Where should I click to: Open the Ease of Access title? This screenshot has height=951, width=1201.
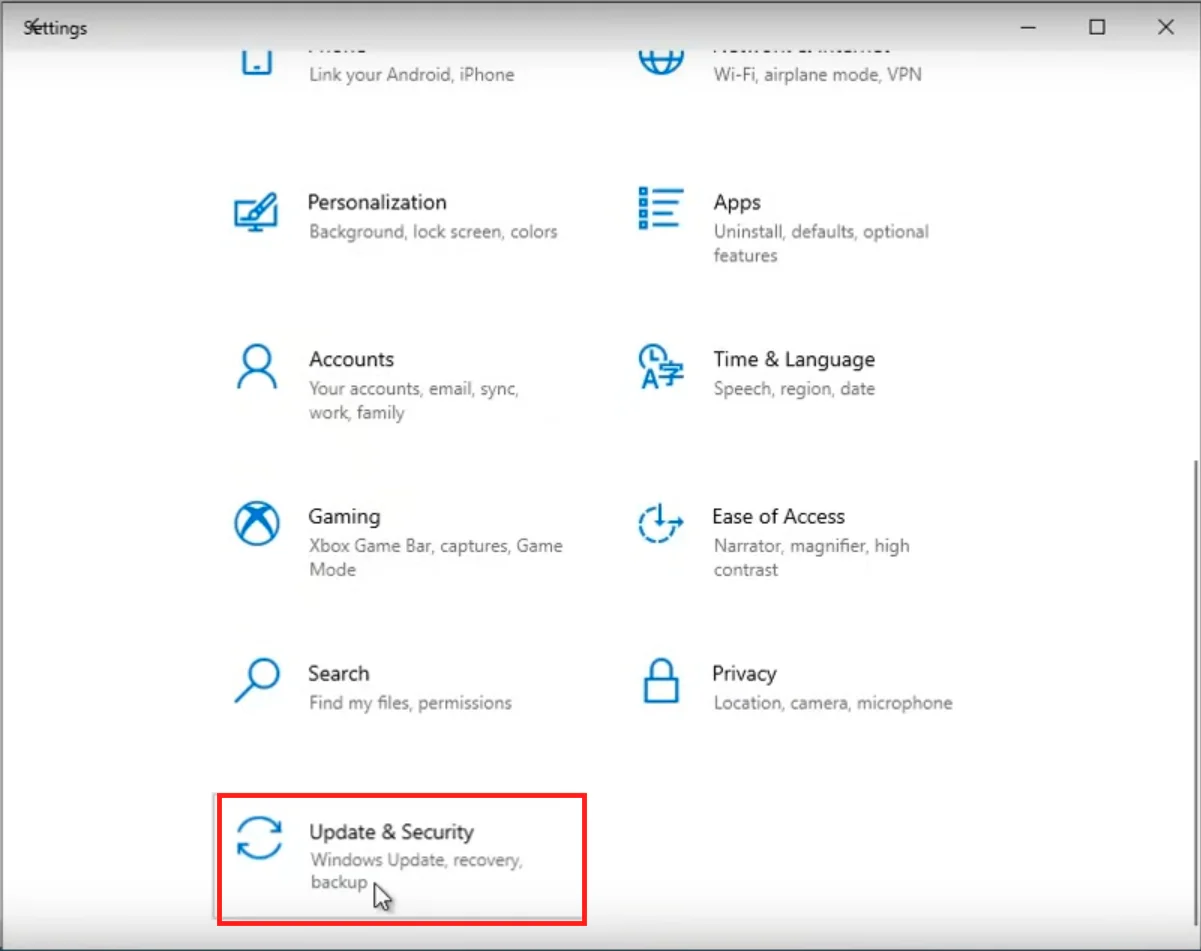(778, 516)
